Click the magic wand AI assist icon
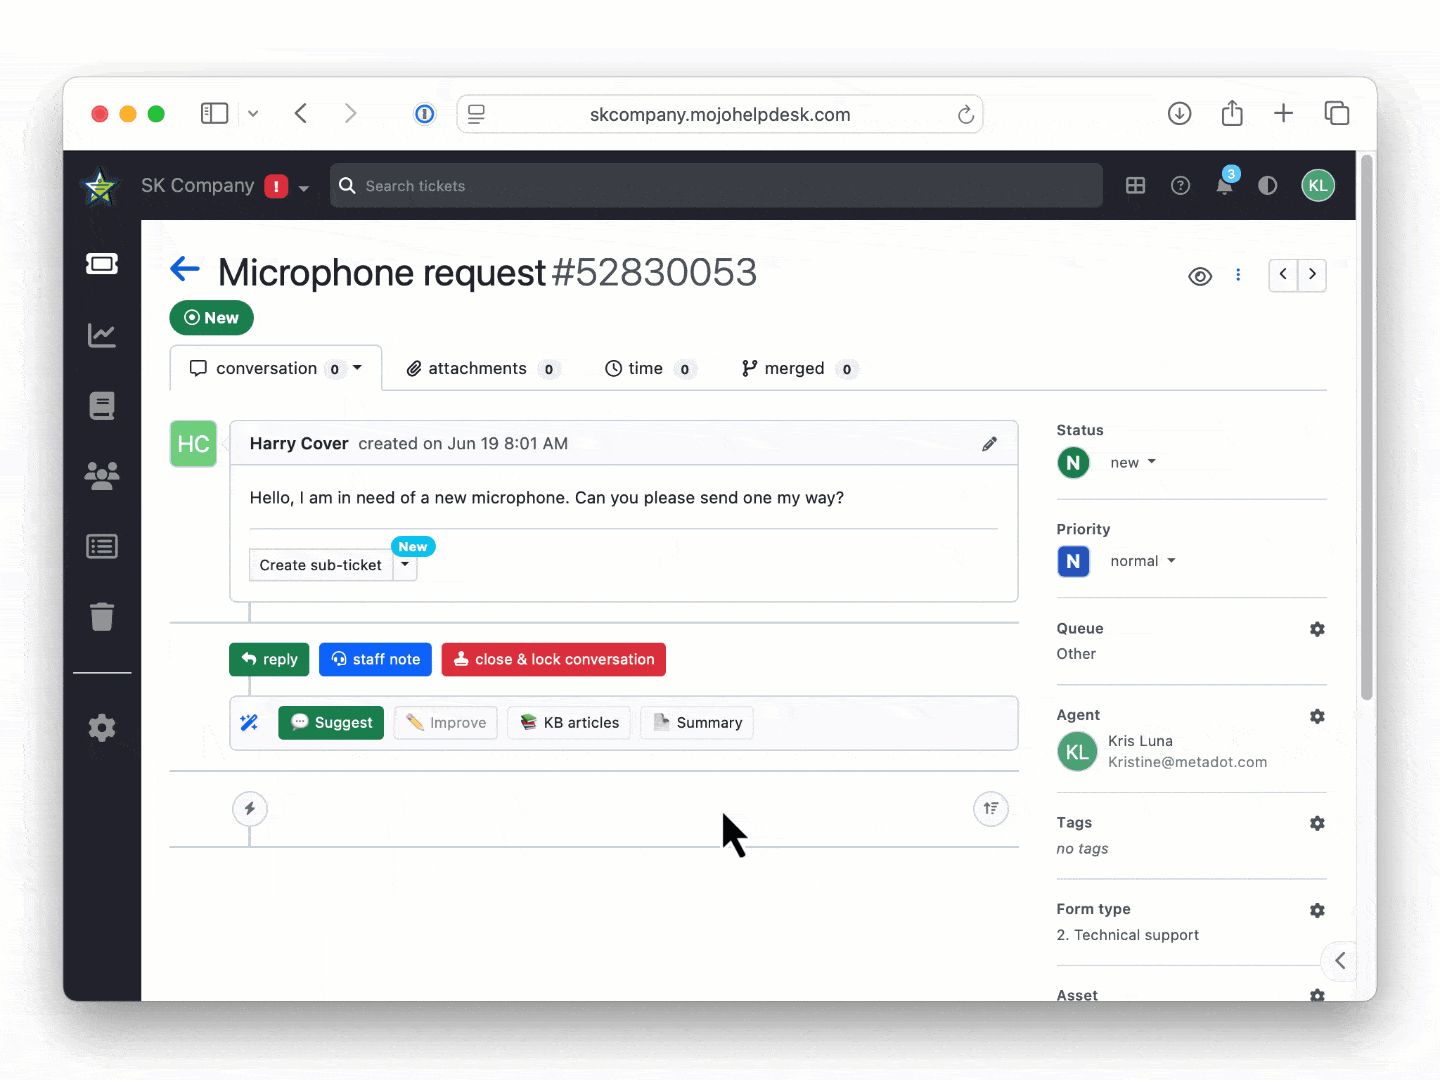This screenshot has height=1080, width=1440. [x=249, y=722]
